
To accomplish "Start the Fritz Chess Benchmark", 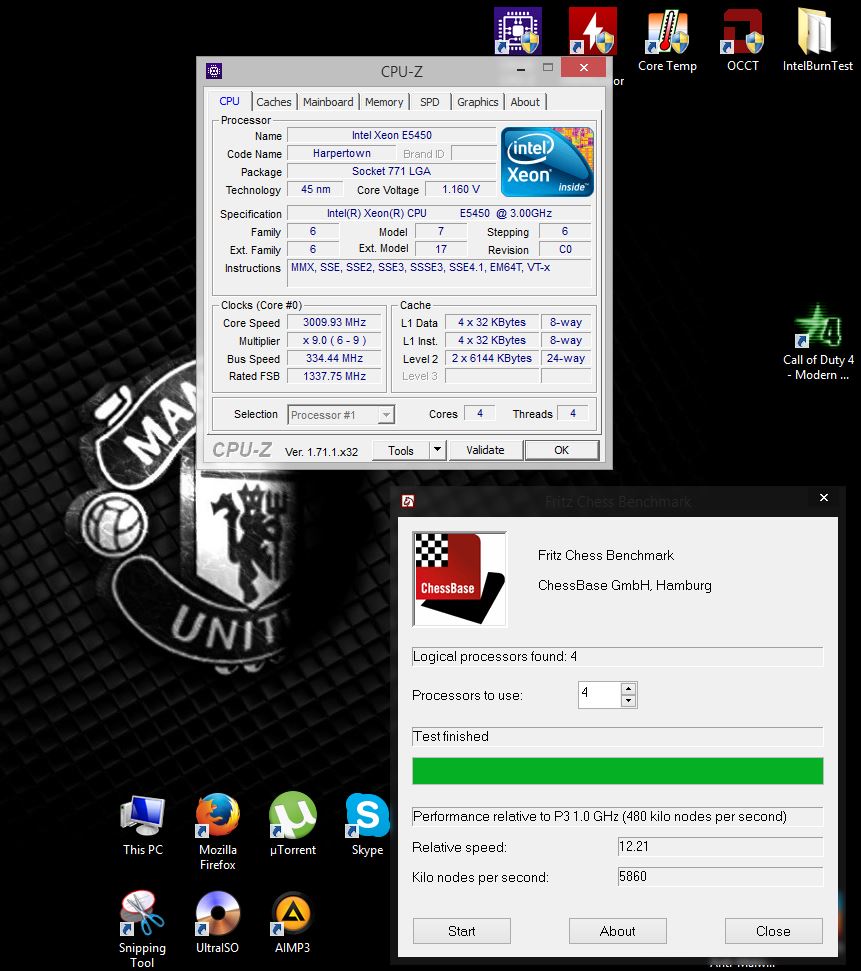I will pos(461,931).
